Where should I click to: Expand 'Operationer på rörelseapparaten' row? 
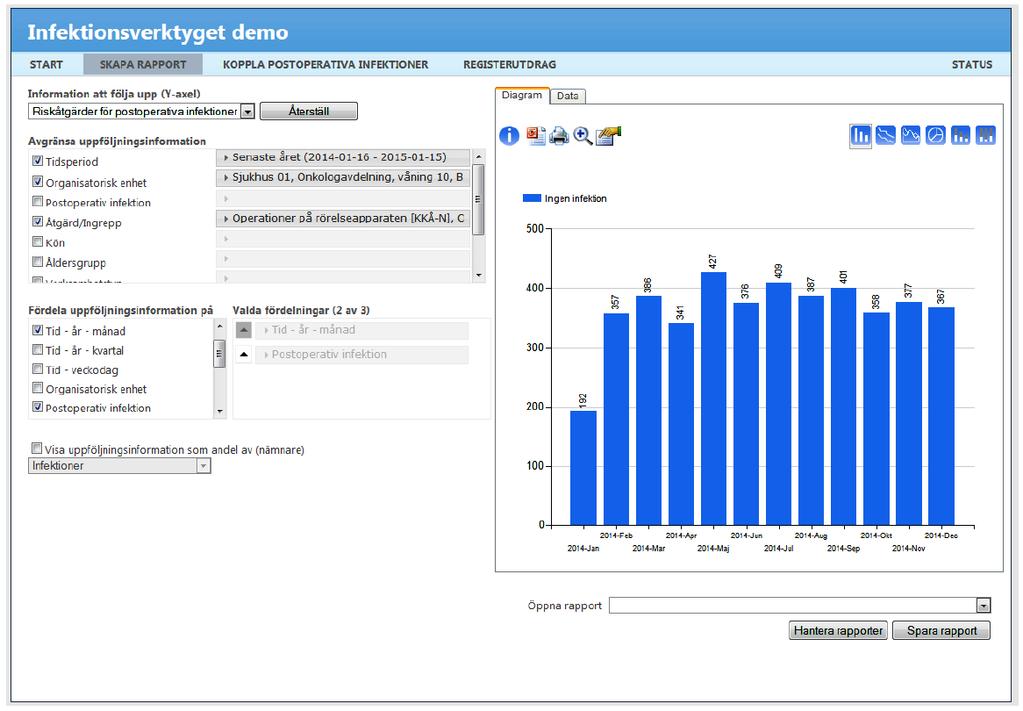click(x=343, y=219)
